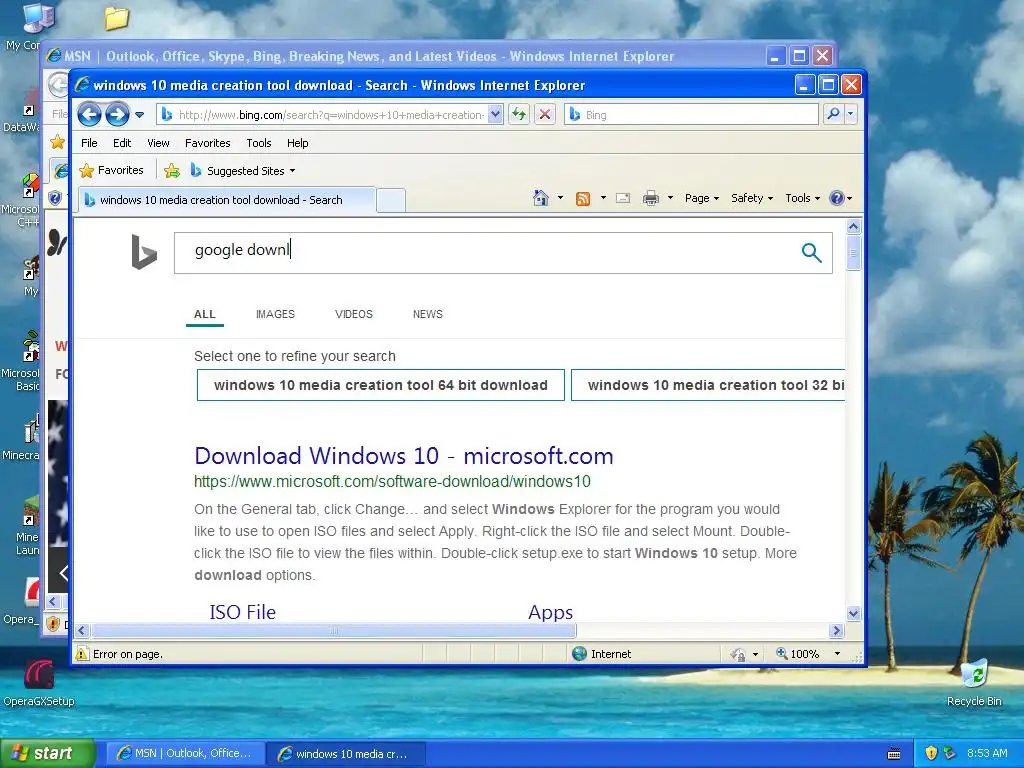This screenshot has width=1024, height=768.
Task: Open the Apps sublink
Action: pos(551,612)
